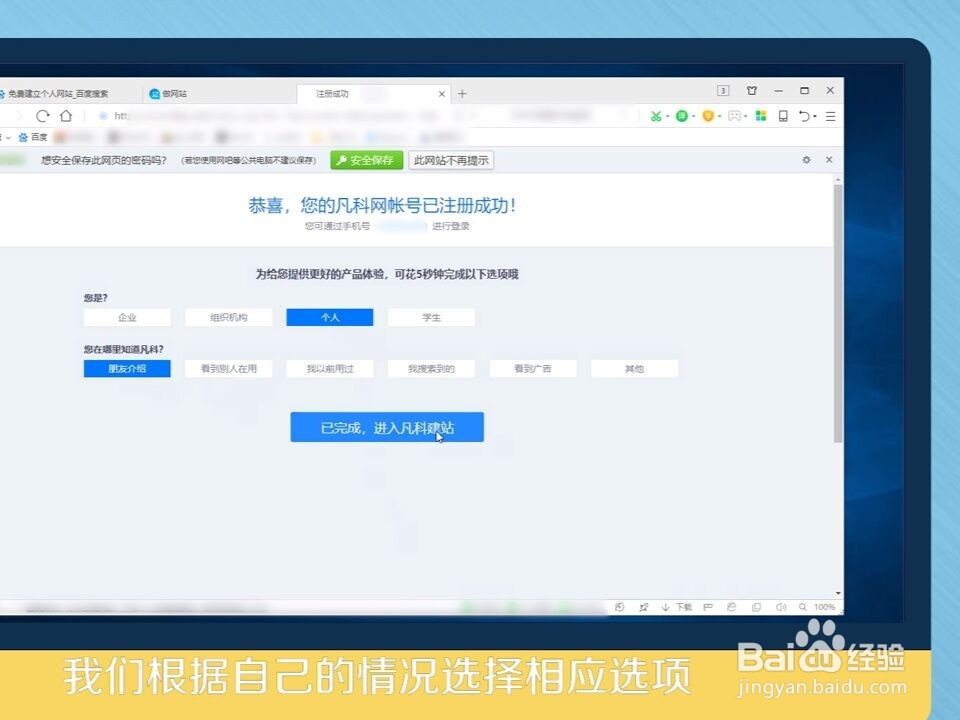Choose 看到别人在用 as source
The height and width of the screenshot is (720, 960).
click(x=228, y=369)
